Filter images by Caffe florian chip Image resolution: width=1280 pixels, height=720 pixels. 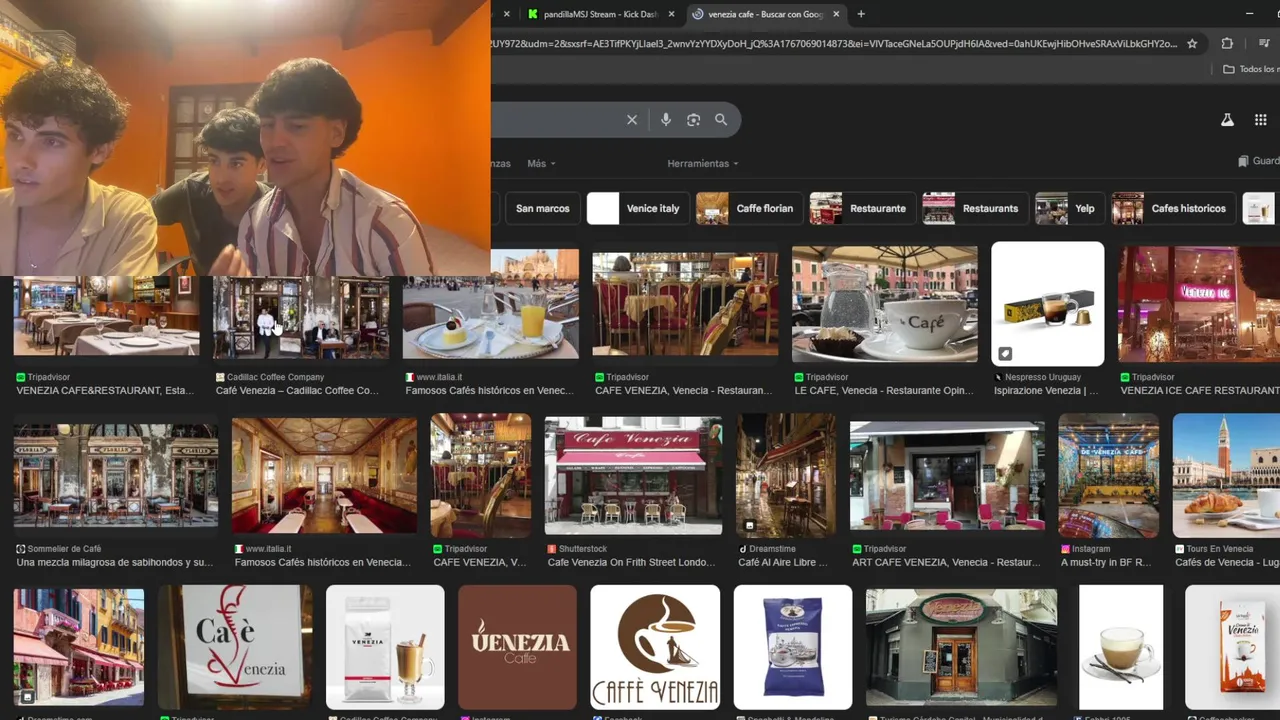tap(748, 208)
